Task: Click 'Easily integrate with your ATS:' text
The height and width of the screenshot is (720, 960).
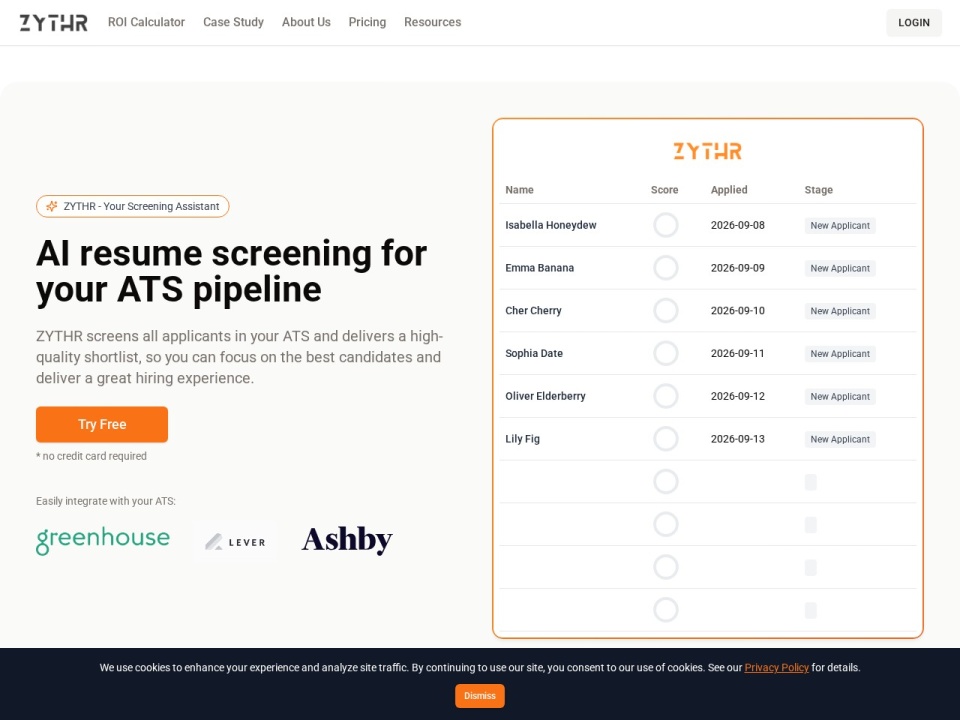Action: tap(106, 501)
